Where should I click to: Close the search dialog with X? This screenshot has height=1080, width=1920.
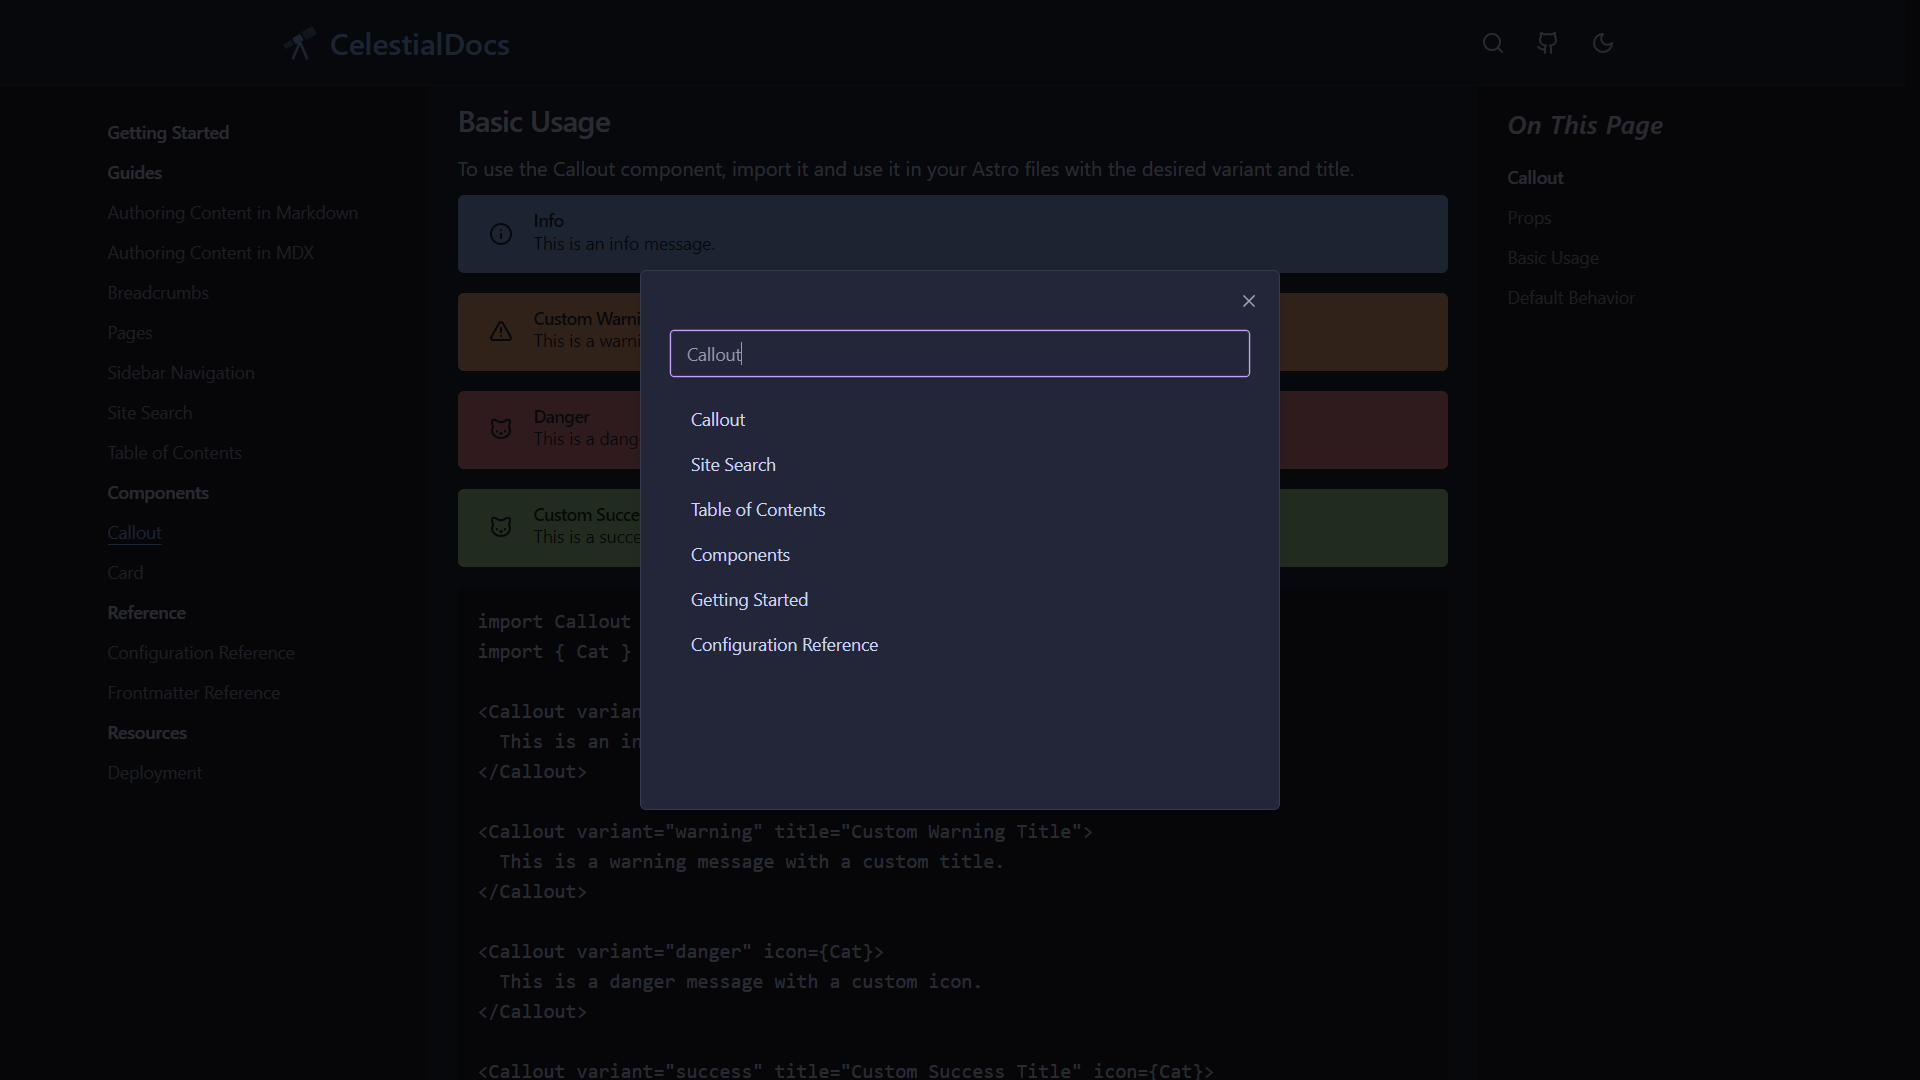pyautogui.click(x=1248, y=301)
